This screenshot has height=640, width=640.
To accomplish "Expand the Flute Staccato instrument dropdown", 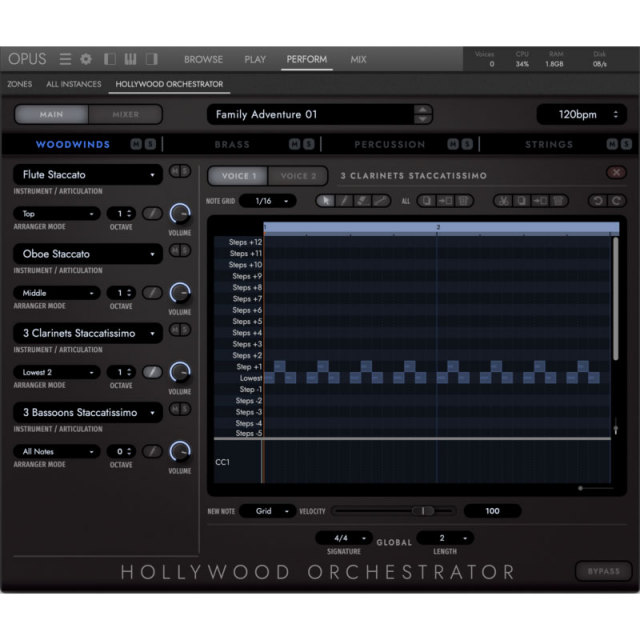I will [88, 175].
